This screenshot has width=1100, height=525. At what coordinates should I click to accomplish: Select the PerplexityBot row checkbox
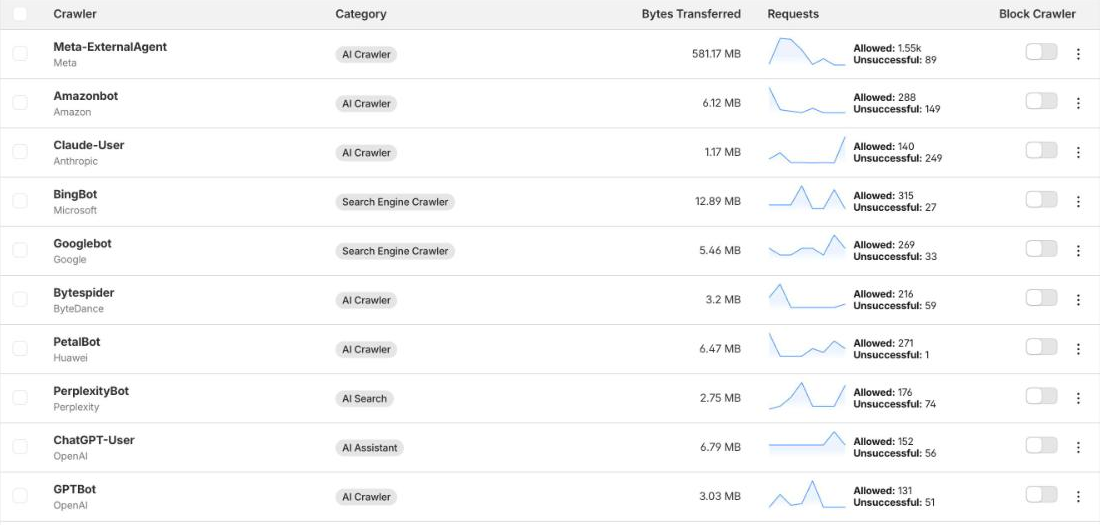(x=20, y=397)
